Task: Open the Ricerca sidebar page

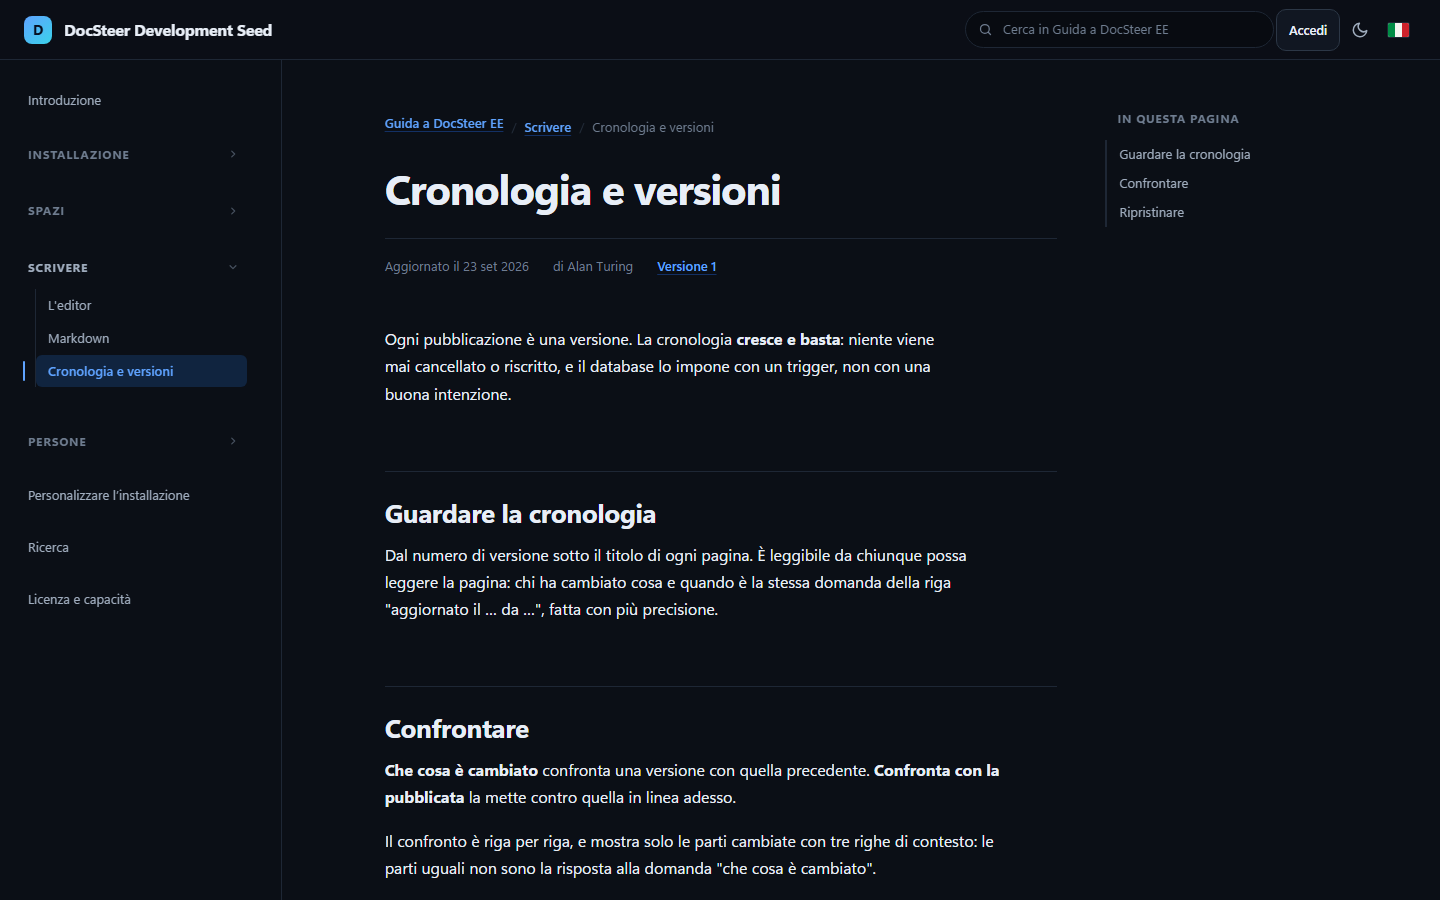Action: tap(48, 548)
